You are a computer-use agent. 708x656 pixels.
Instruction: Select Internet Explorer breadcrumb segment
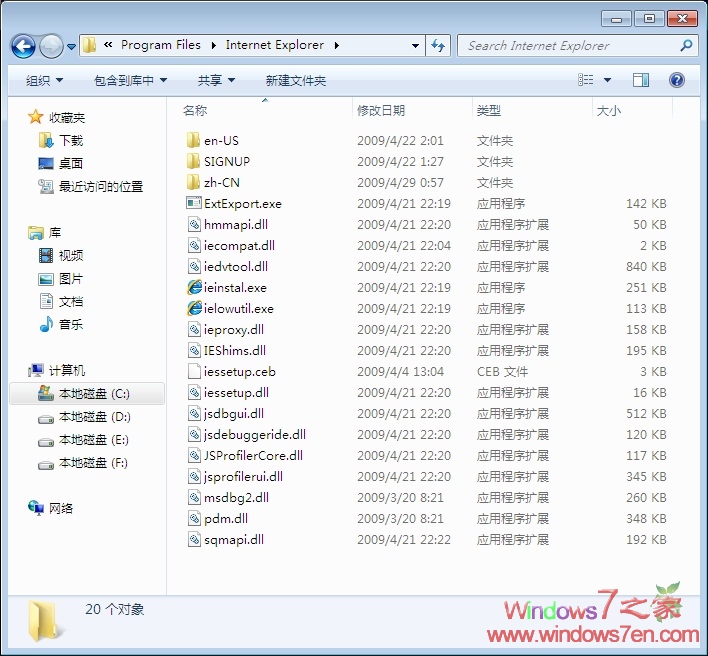275,45
